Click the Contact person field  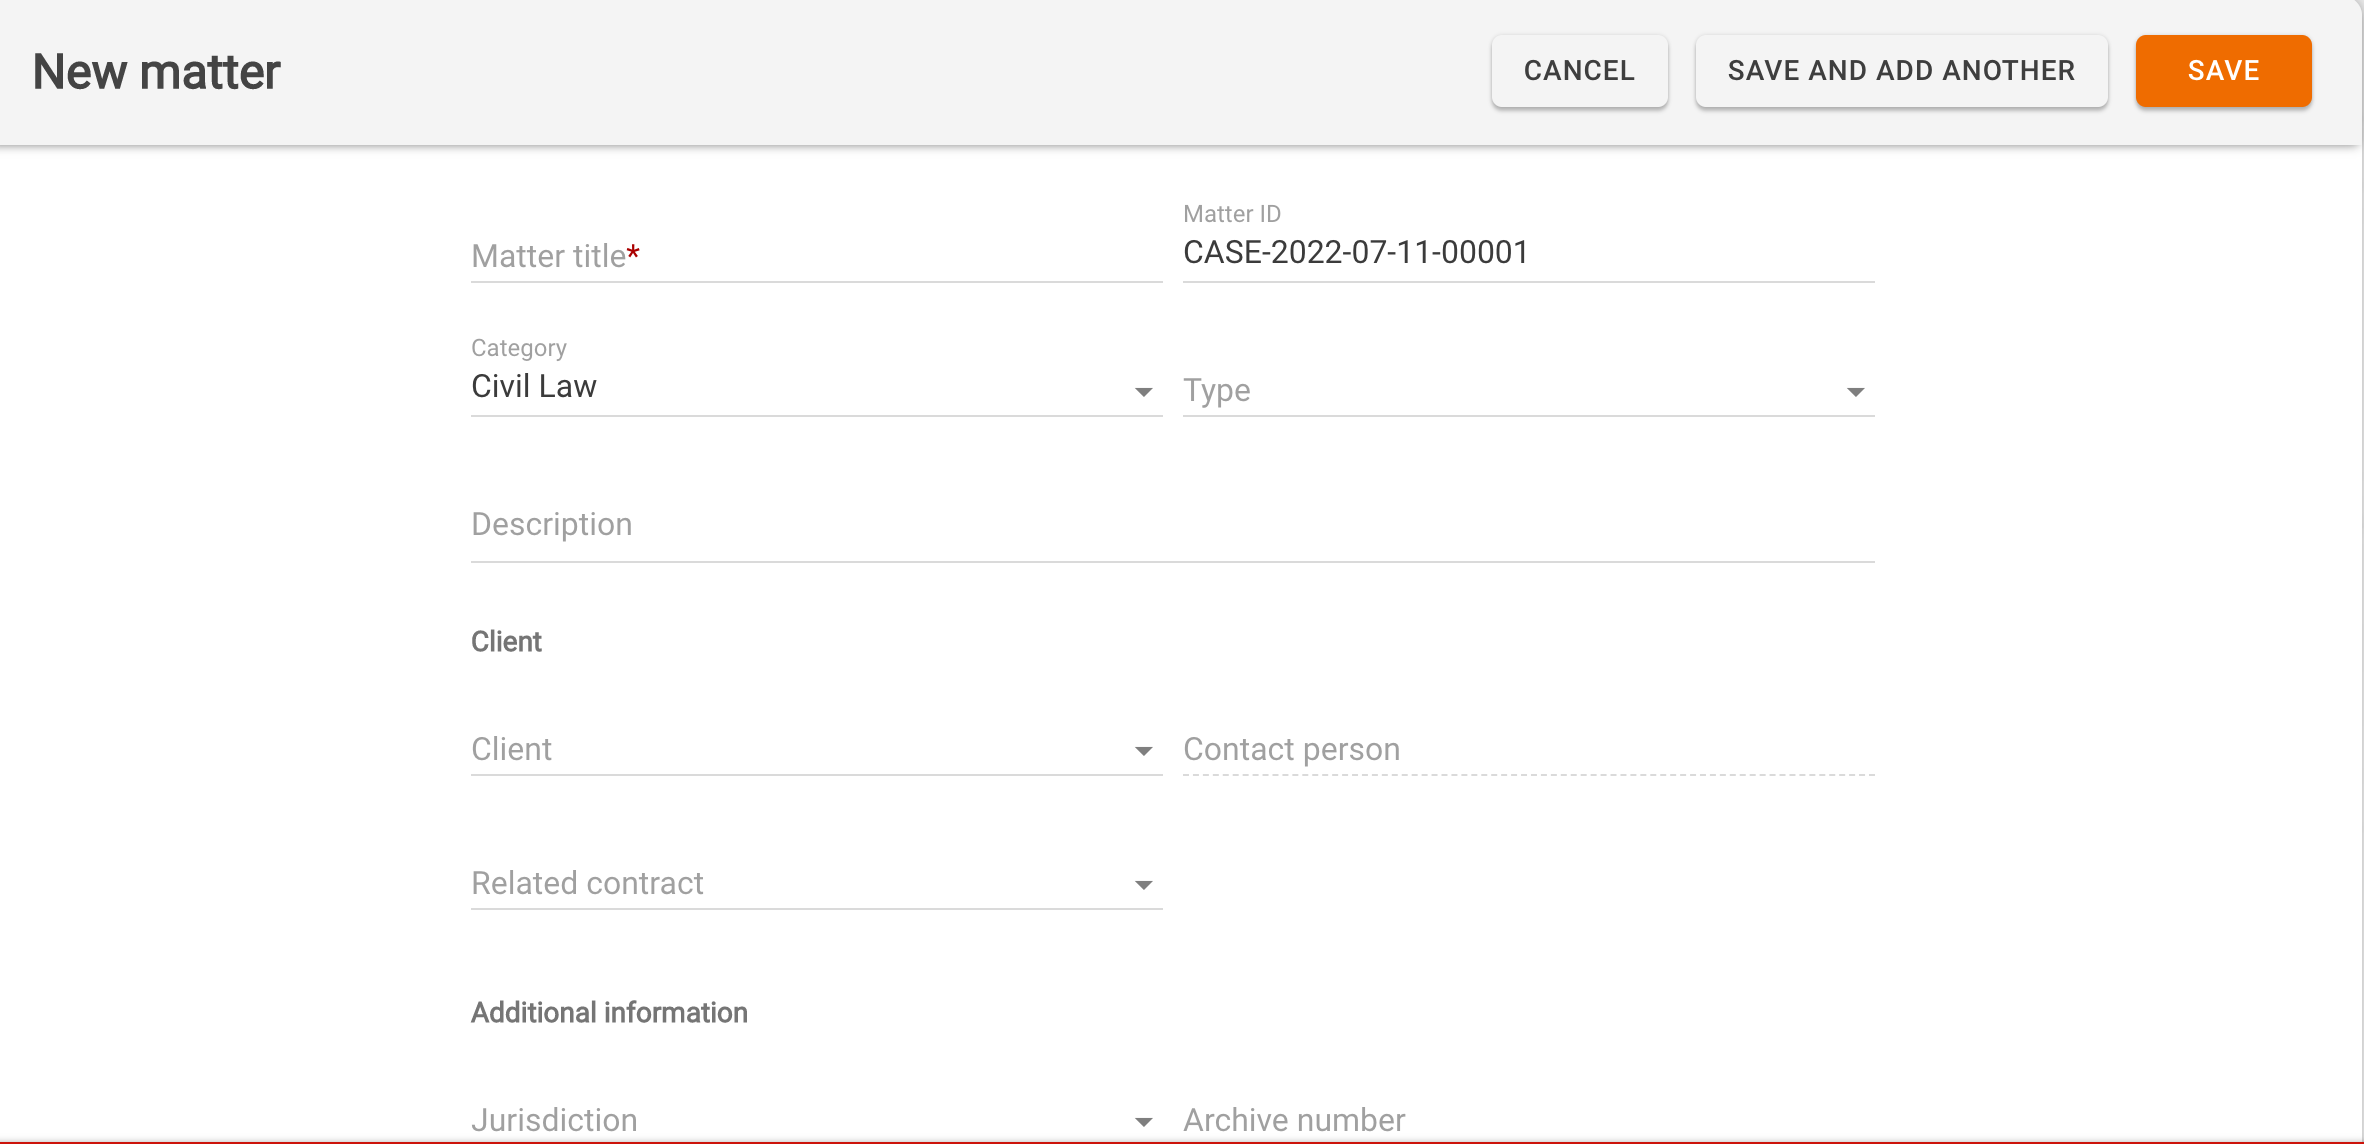(x=1528, y=749)
